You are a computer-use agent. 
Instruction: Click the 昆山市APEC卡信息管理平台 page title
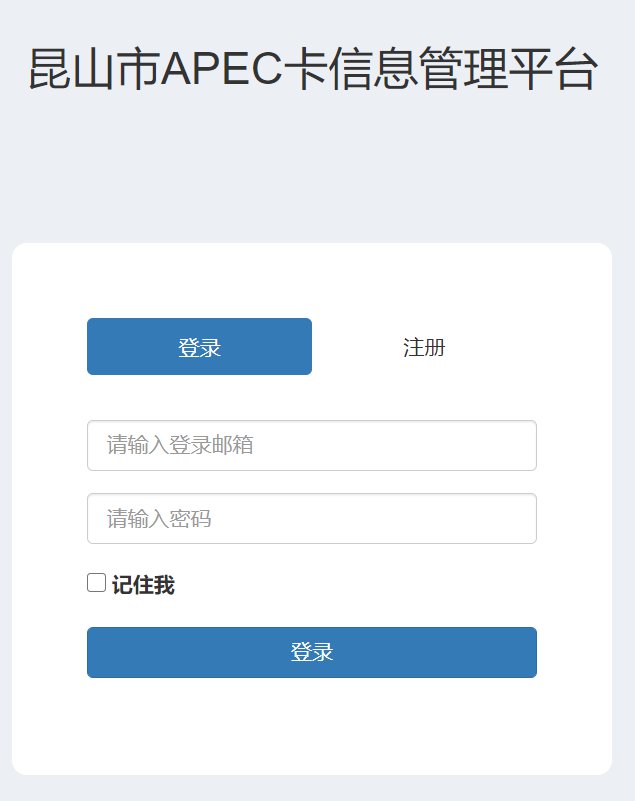click(313, 71)
